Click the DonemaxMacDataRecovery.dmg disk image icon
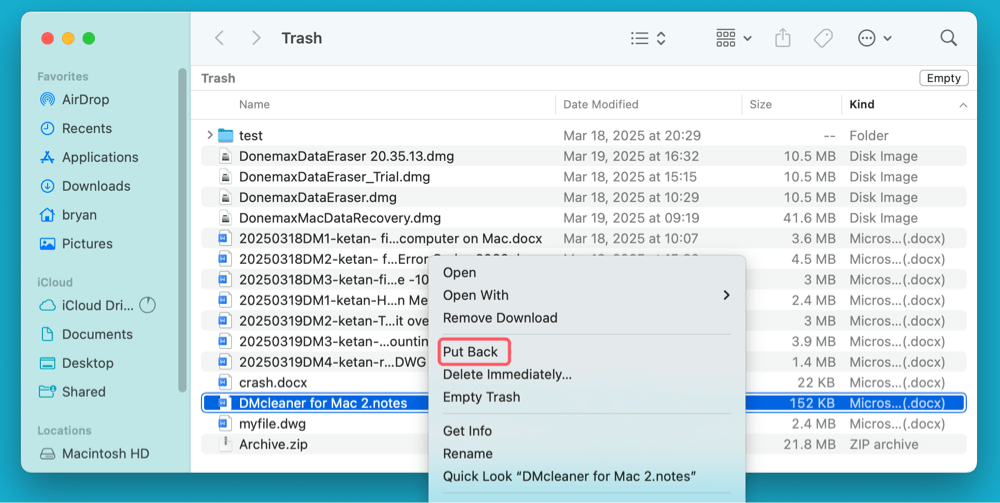Image resolution: width=1000 pixels, height=503 pixels. (224, 217)
